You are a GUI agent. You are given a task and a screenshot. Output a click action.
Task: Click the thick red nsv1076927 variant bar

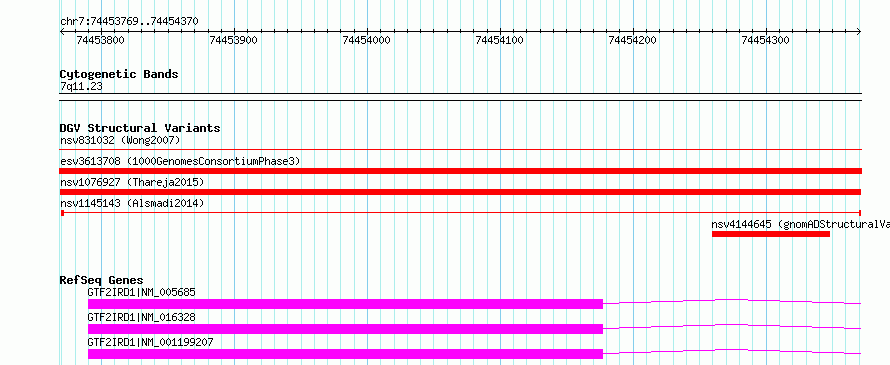[460, 192]
